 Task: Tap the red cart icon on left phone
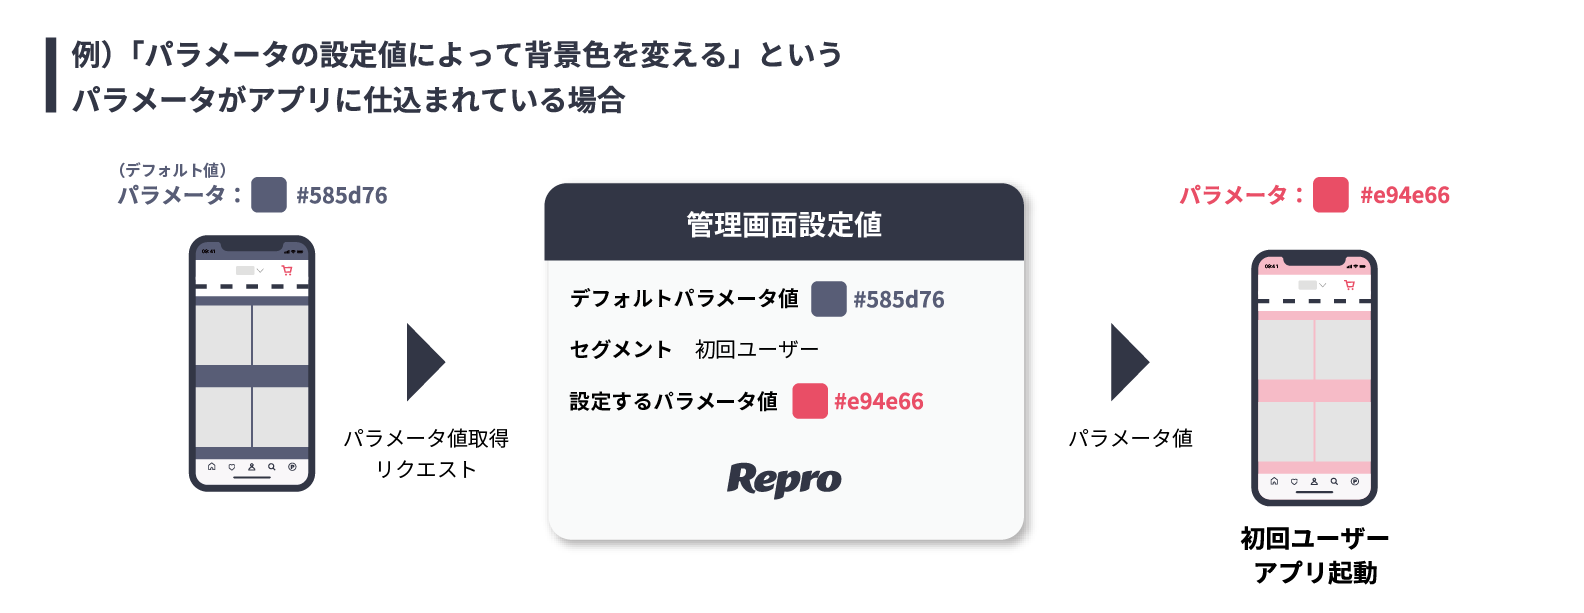click(x=287, y=270)
